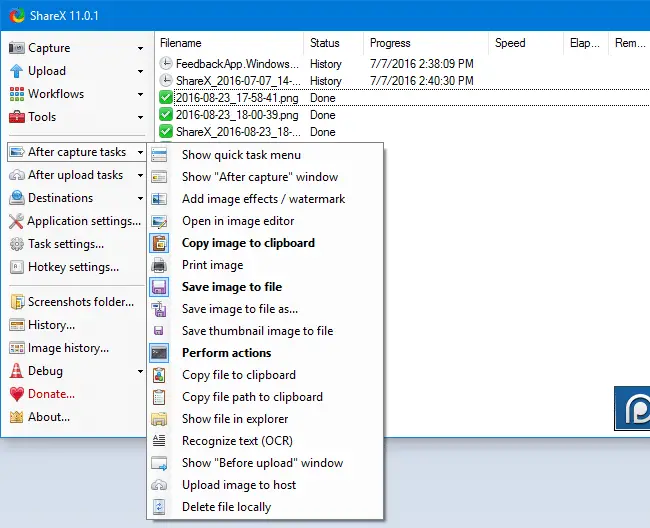
Task: Expand the Tools submenu arrow
Action: pyautogui.click(x=141, y=117)
